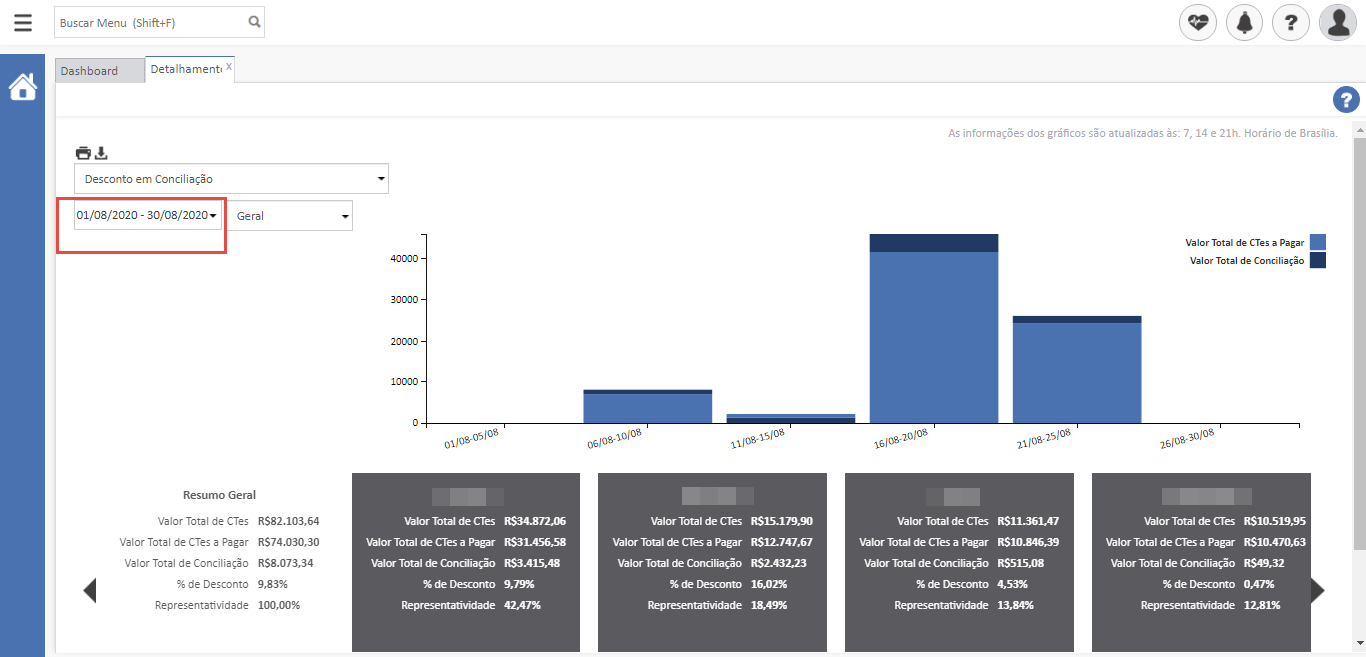Toggle Valor Total de CTes a Pagar legend swatch
Viewport: 1366px width, 657px height.
click(x=1317, y=242)
